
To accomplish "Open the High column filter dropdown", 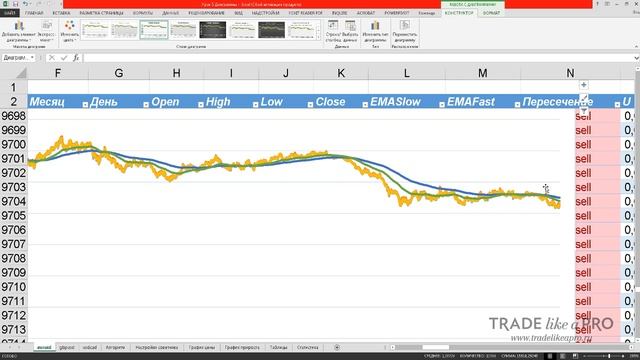I will (x=255, y=104).
